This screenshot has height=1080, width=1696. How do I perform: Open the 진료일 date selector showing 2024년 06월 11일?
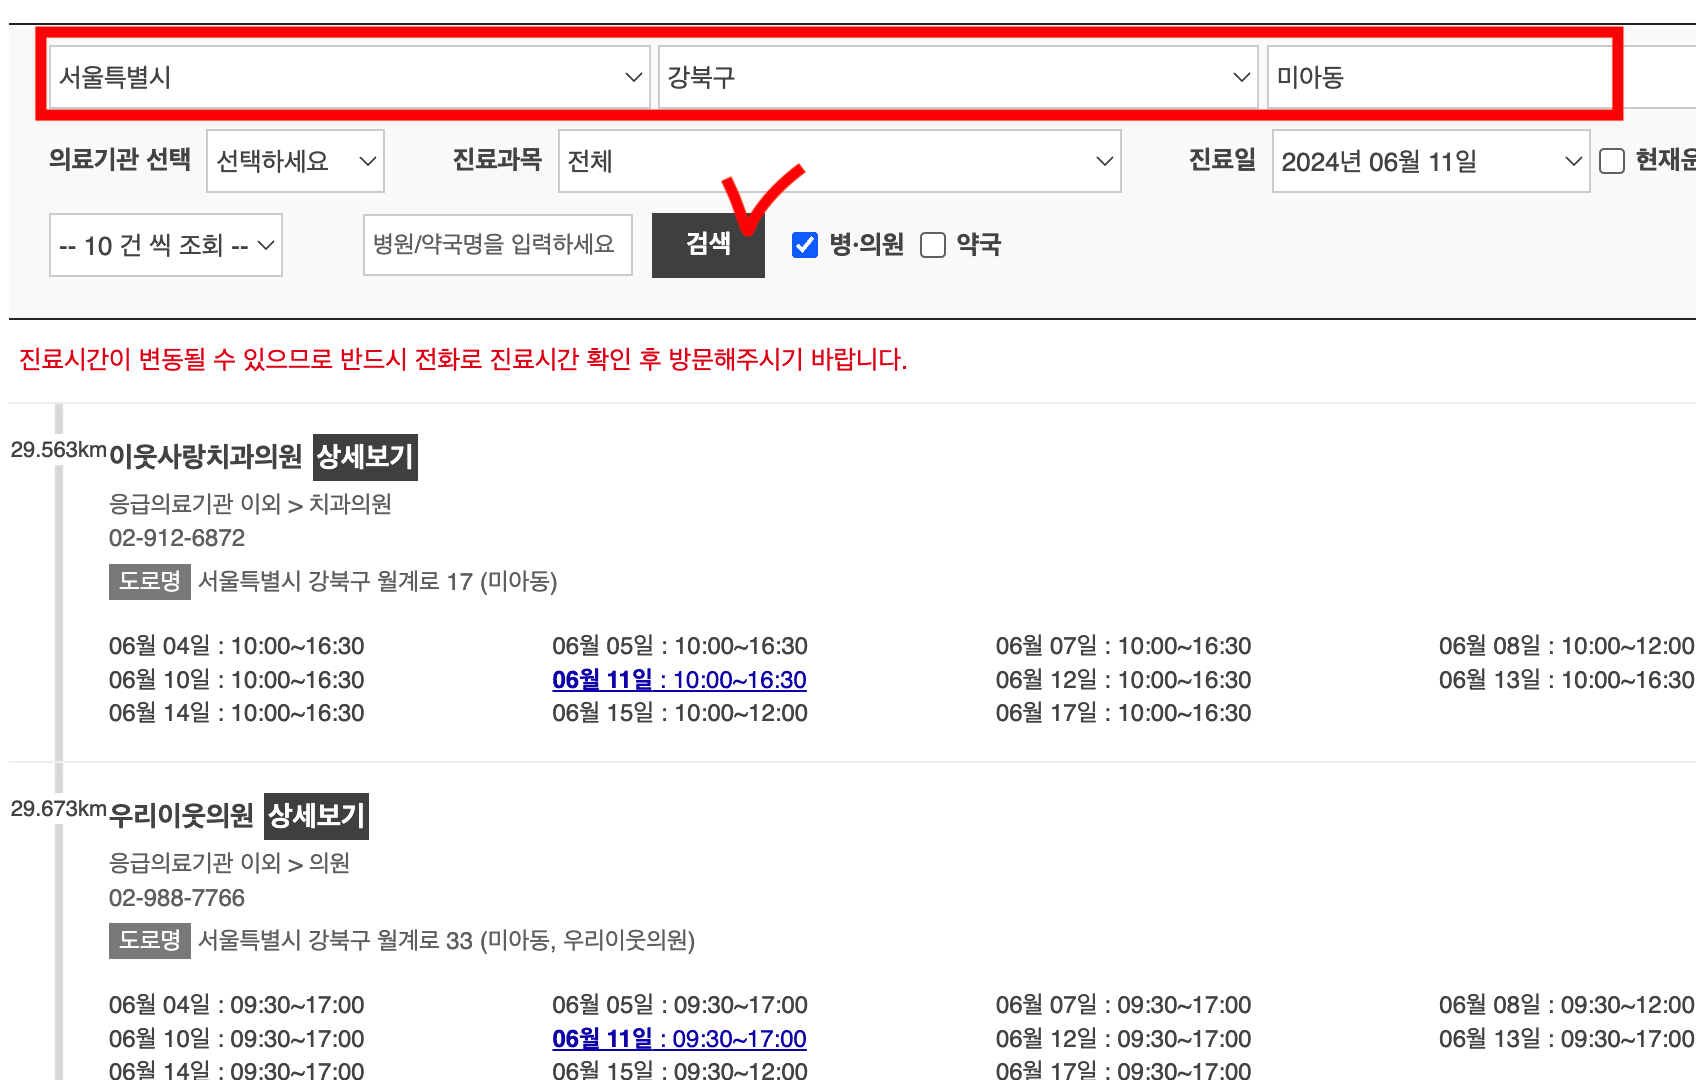1428,161
